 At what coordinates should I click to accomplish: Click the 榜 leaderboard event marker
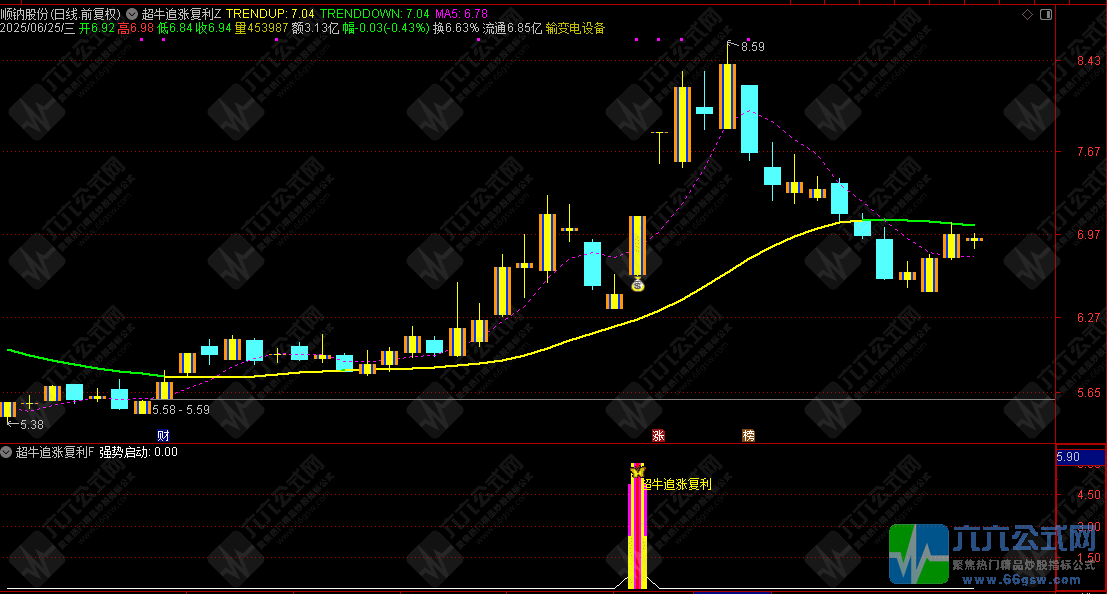(x=748, y=435)
